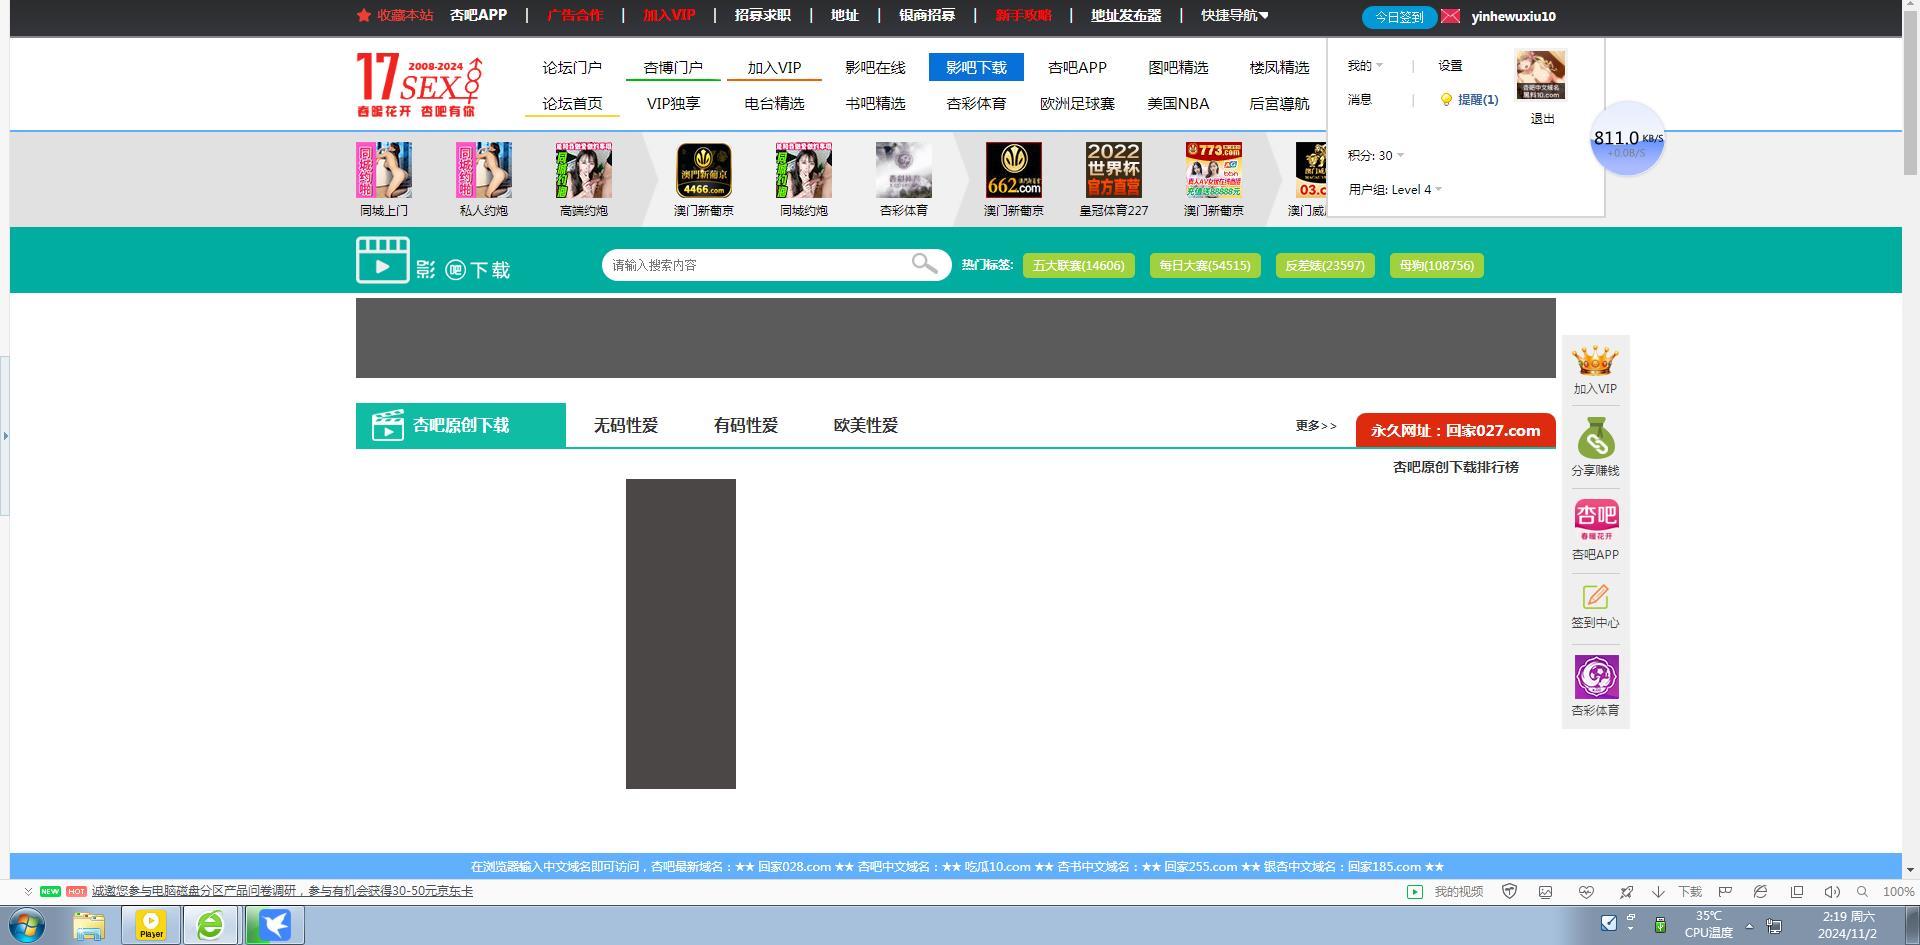Screen dimensions: 1920x945
Task: Click the 杏彩体育 sidebar icon
Action: (1595, 676)
